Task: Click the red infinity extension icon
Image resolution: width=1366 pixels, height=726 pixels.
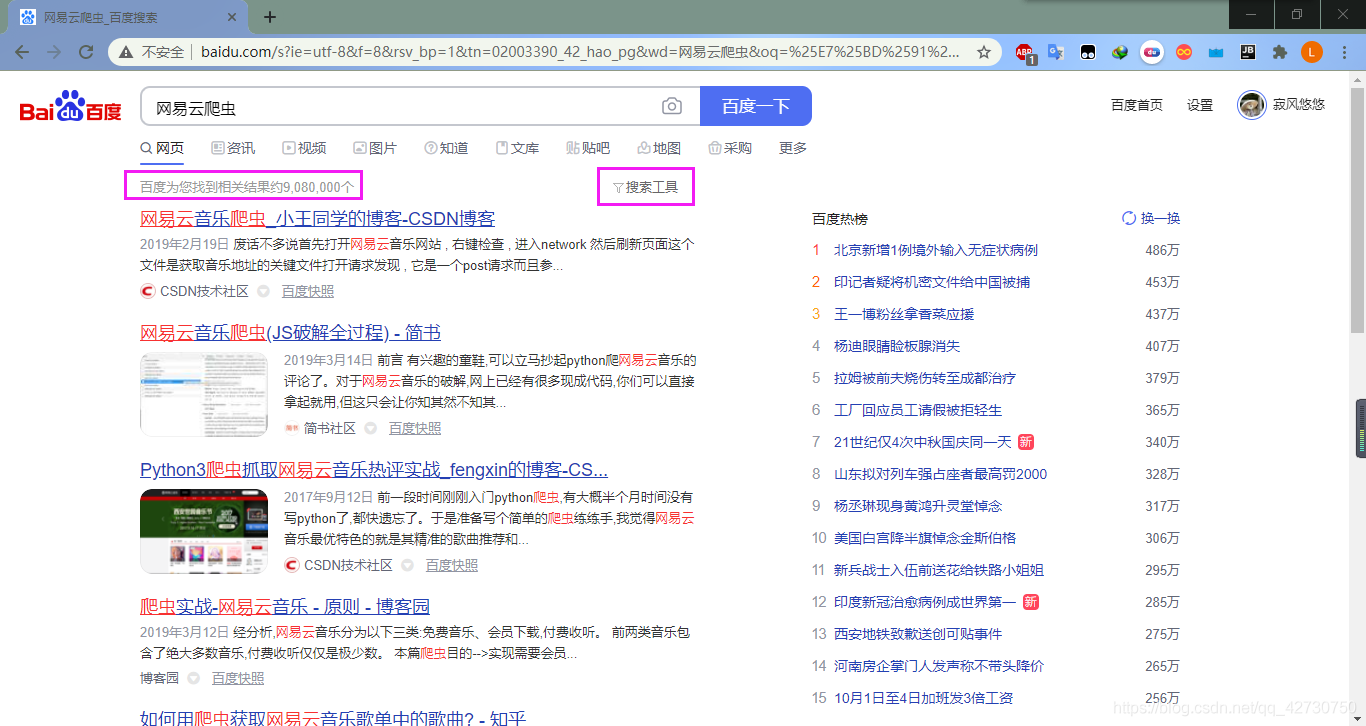Action: (1184, 52)
